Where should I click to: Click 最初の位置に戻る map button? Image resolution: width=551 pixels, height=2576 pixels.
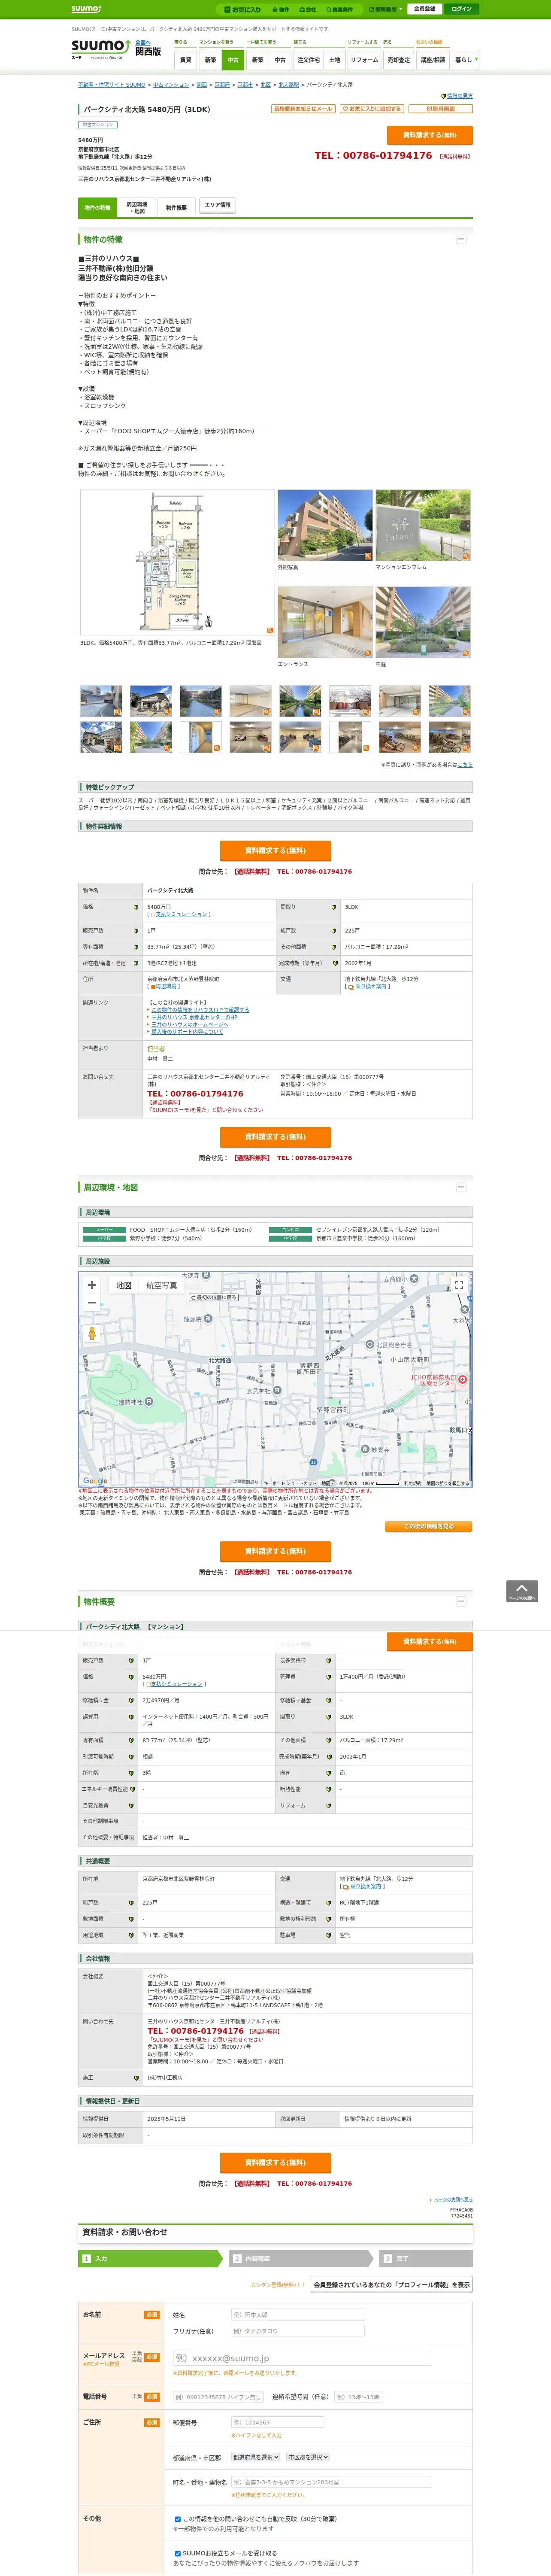214,1297
